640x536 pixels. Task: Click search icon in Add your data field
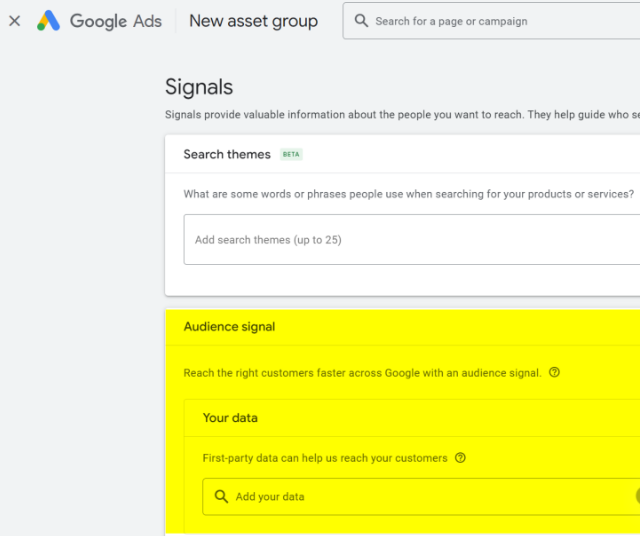[x=222, y=497]
